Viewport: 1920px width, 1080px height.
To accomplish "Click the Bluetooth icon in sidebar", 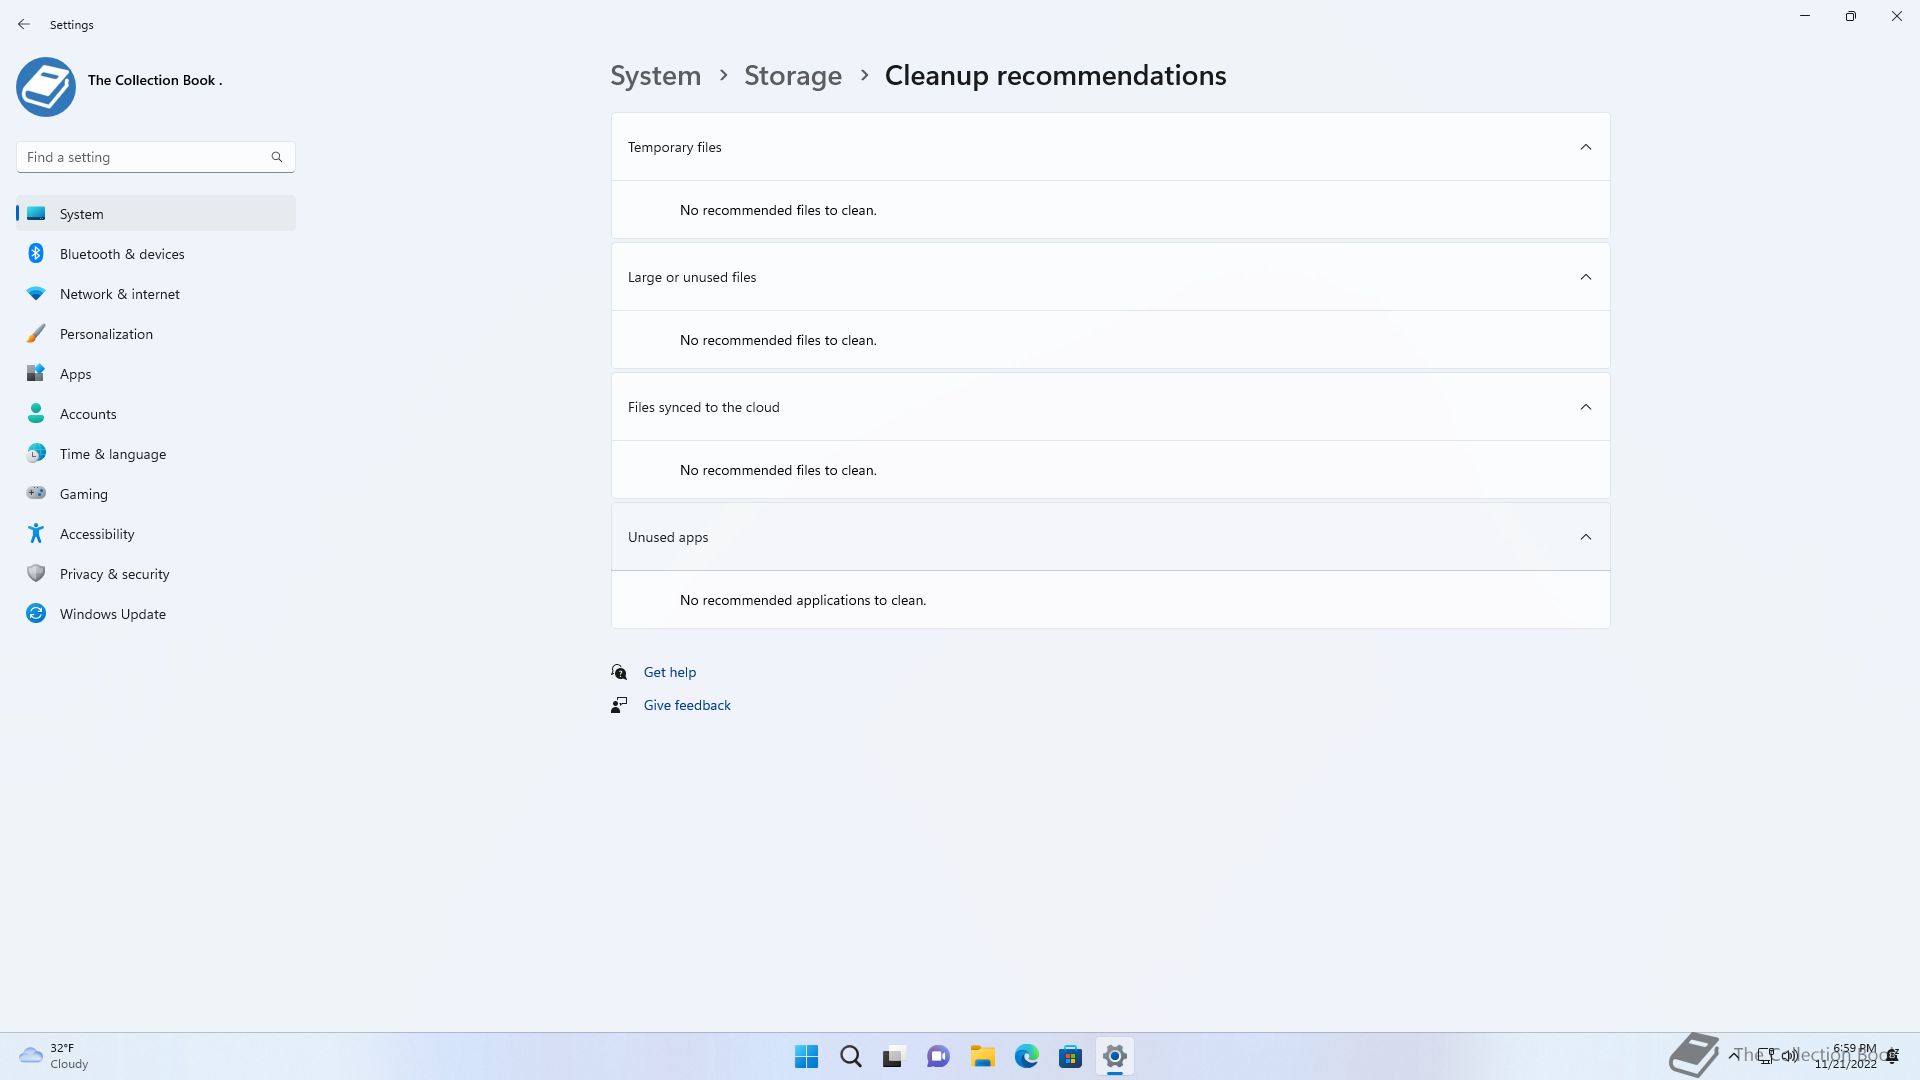I will [36, 253].
